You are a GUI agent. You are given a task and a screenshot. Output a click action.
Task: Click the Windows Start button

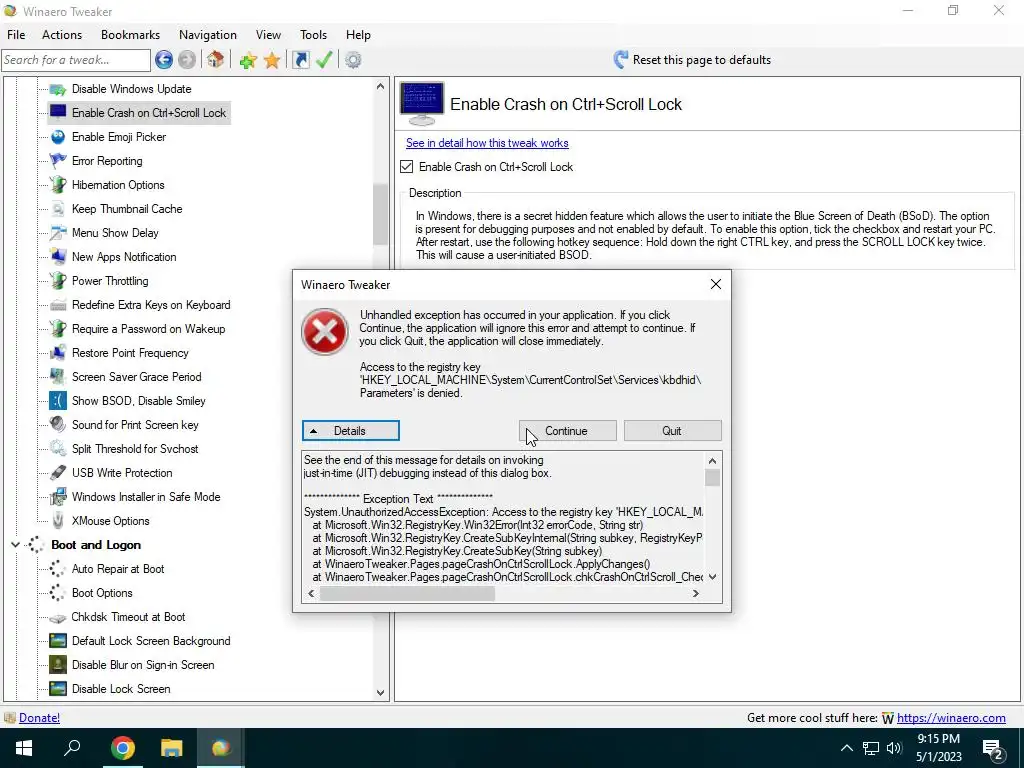(x=24, y=748)
